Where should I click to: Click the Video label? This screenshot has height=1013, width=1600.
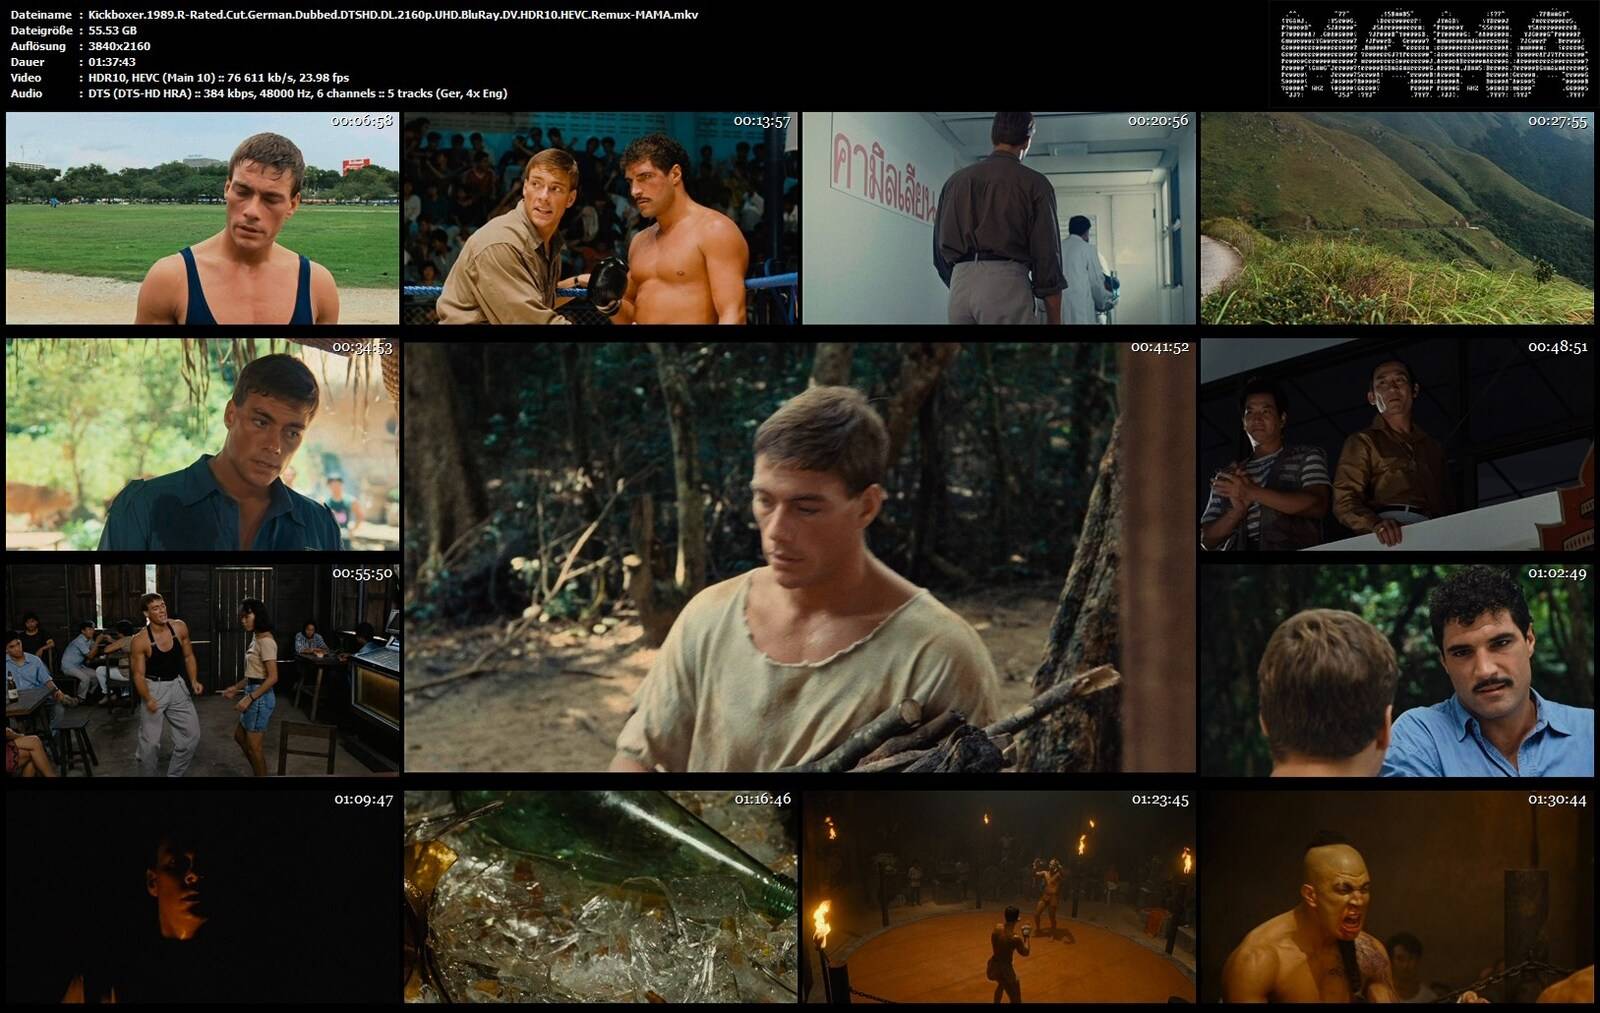[26, 78]
